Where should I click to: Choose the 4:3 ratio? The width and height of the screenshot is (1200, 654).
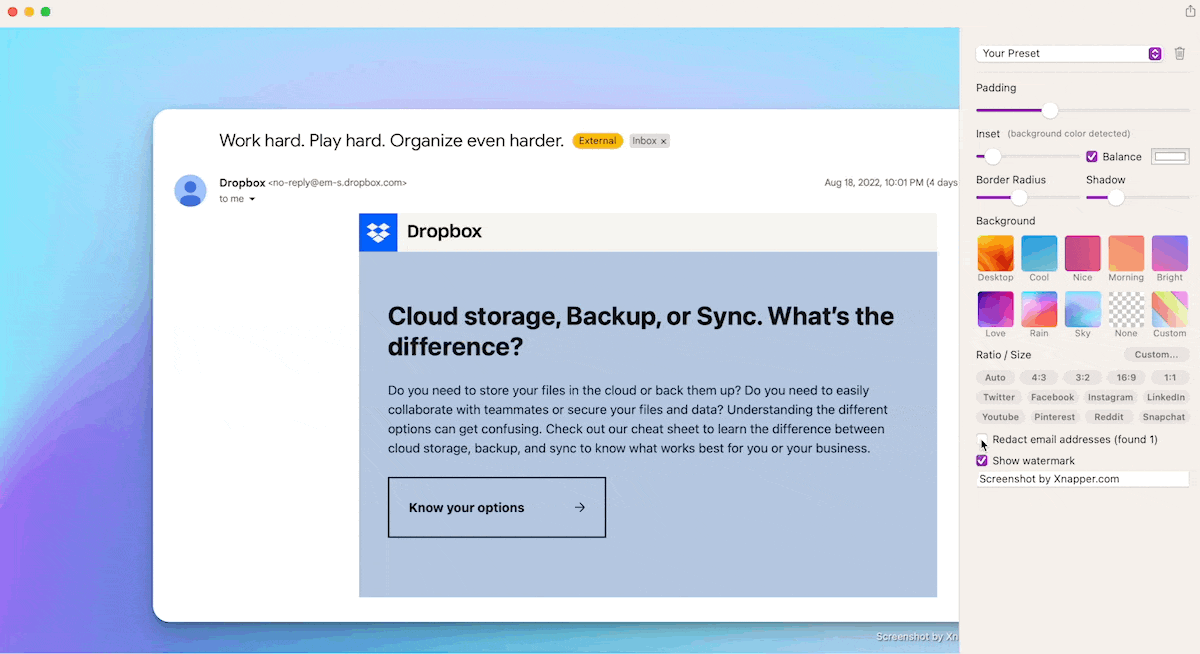[x=1039, y=378]
